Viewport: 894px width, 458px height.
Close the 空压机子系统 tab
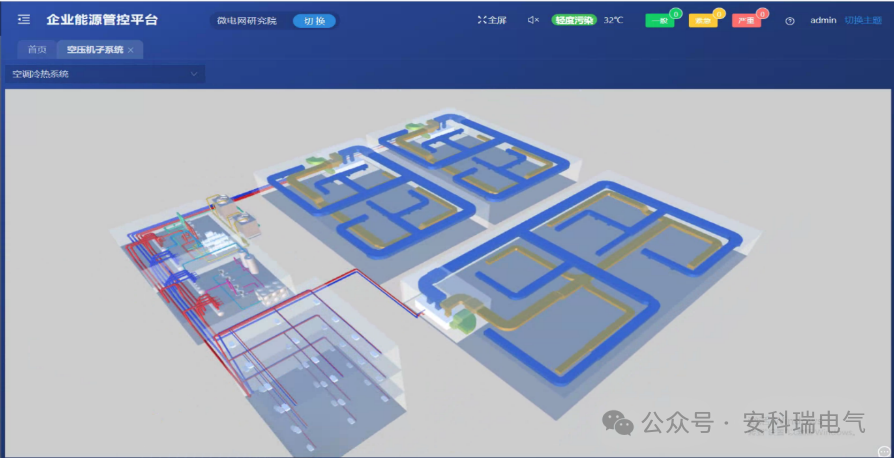(x=131, y=50)
